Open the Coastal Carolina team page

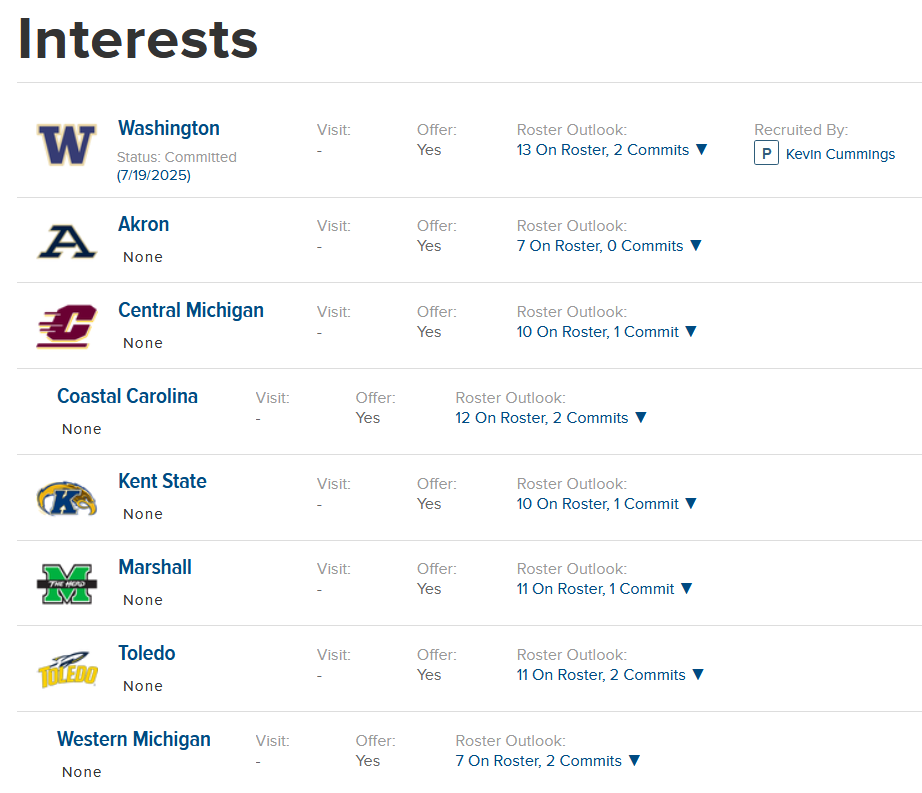point(127,396)
